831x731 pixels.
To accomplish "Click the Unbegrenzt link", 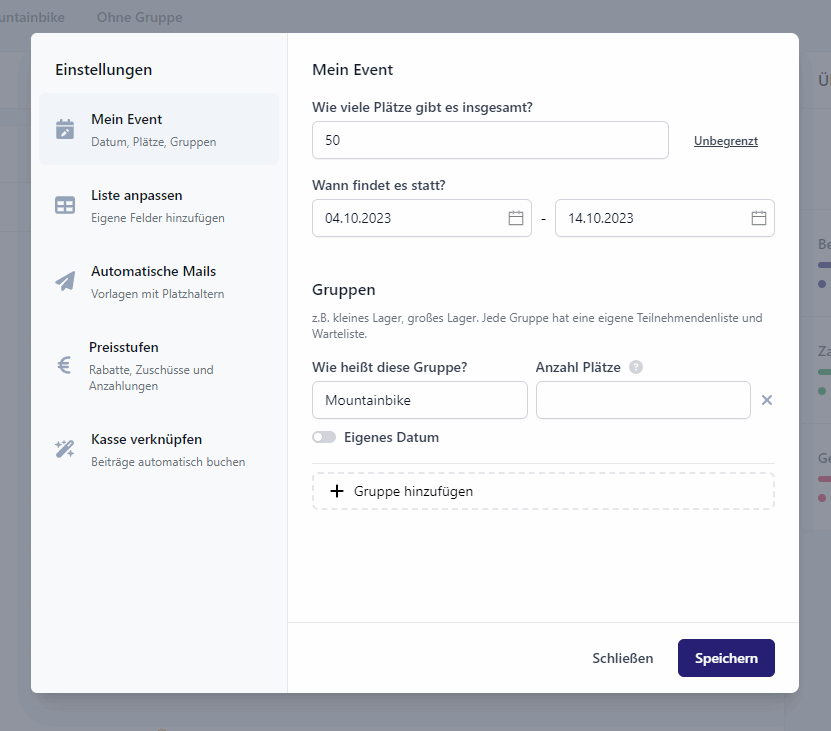I will [x=726, y=141].
